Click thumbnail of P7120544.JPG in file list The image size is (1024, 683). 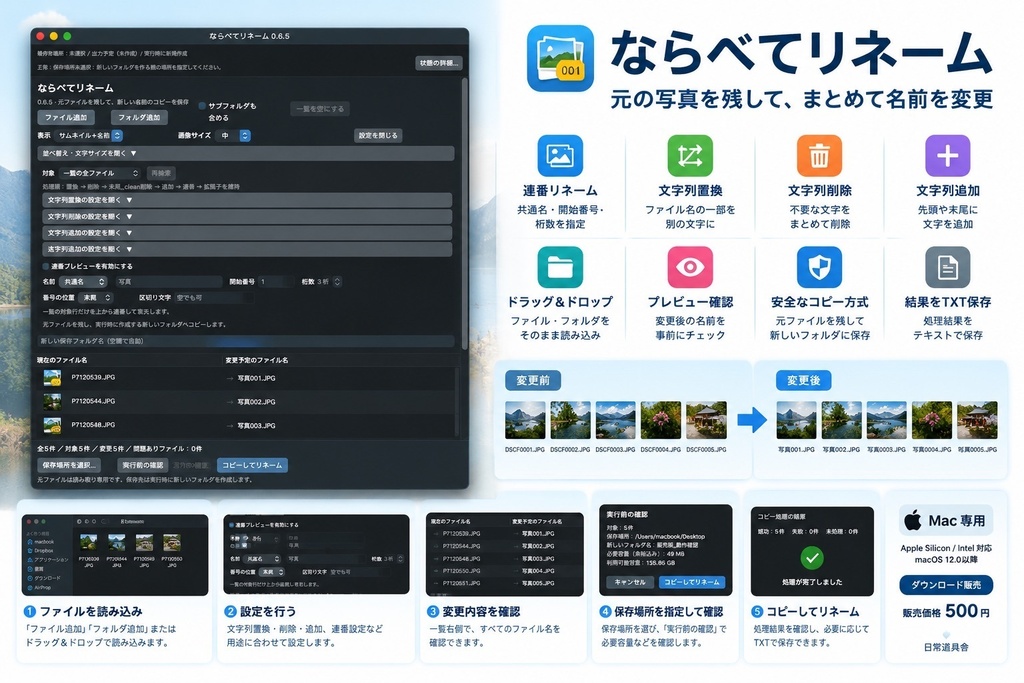(x=52, y=401)
